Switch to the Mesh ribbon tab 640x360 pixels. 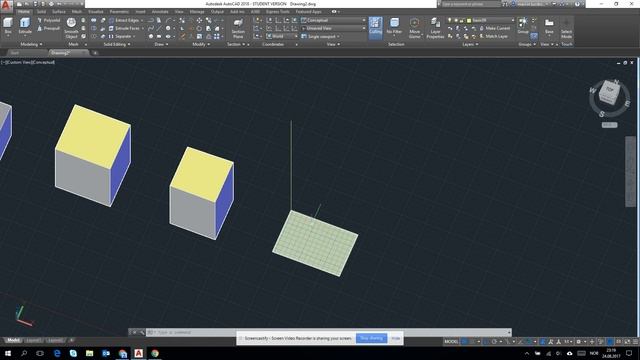(x=77, y=12)
